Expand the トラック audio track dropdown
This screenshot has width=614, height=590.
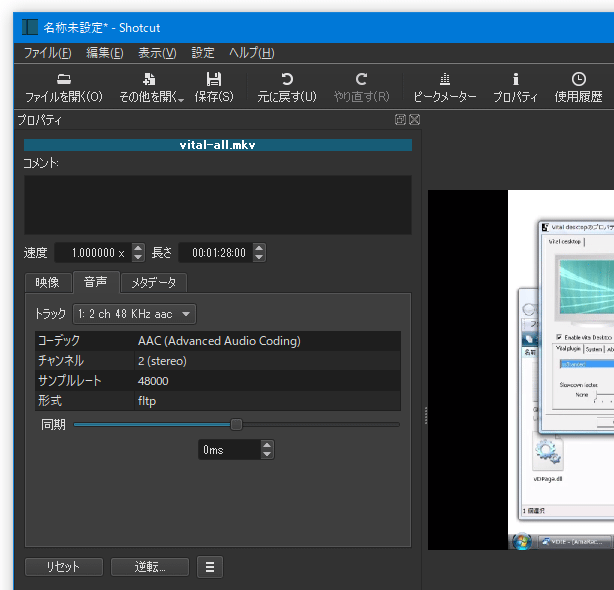[x=134, y=314]
